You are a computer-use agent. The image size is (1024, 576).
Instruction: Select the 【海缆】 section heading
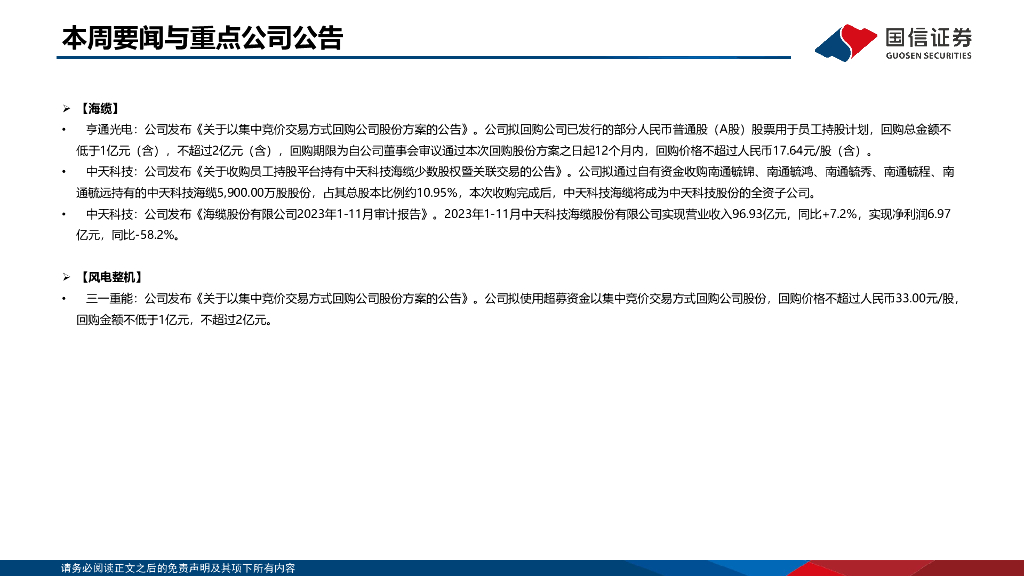[99, 109]
